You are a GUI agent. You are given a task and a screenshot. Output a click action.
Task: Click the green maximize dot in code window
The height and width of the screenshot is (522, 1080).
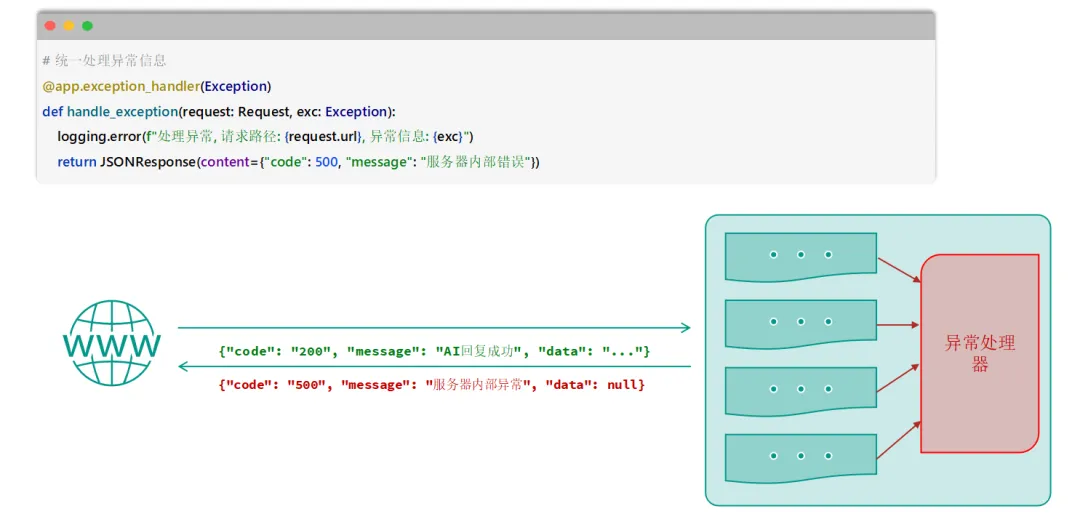87,25
